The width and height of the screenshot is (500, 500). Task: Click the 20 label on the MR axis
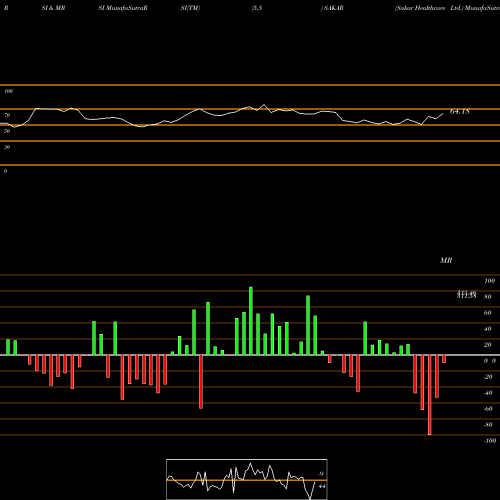[x=488, y=345]
